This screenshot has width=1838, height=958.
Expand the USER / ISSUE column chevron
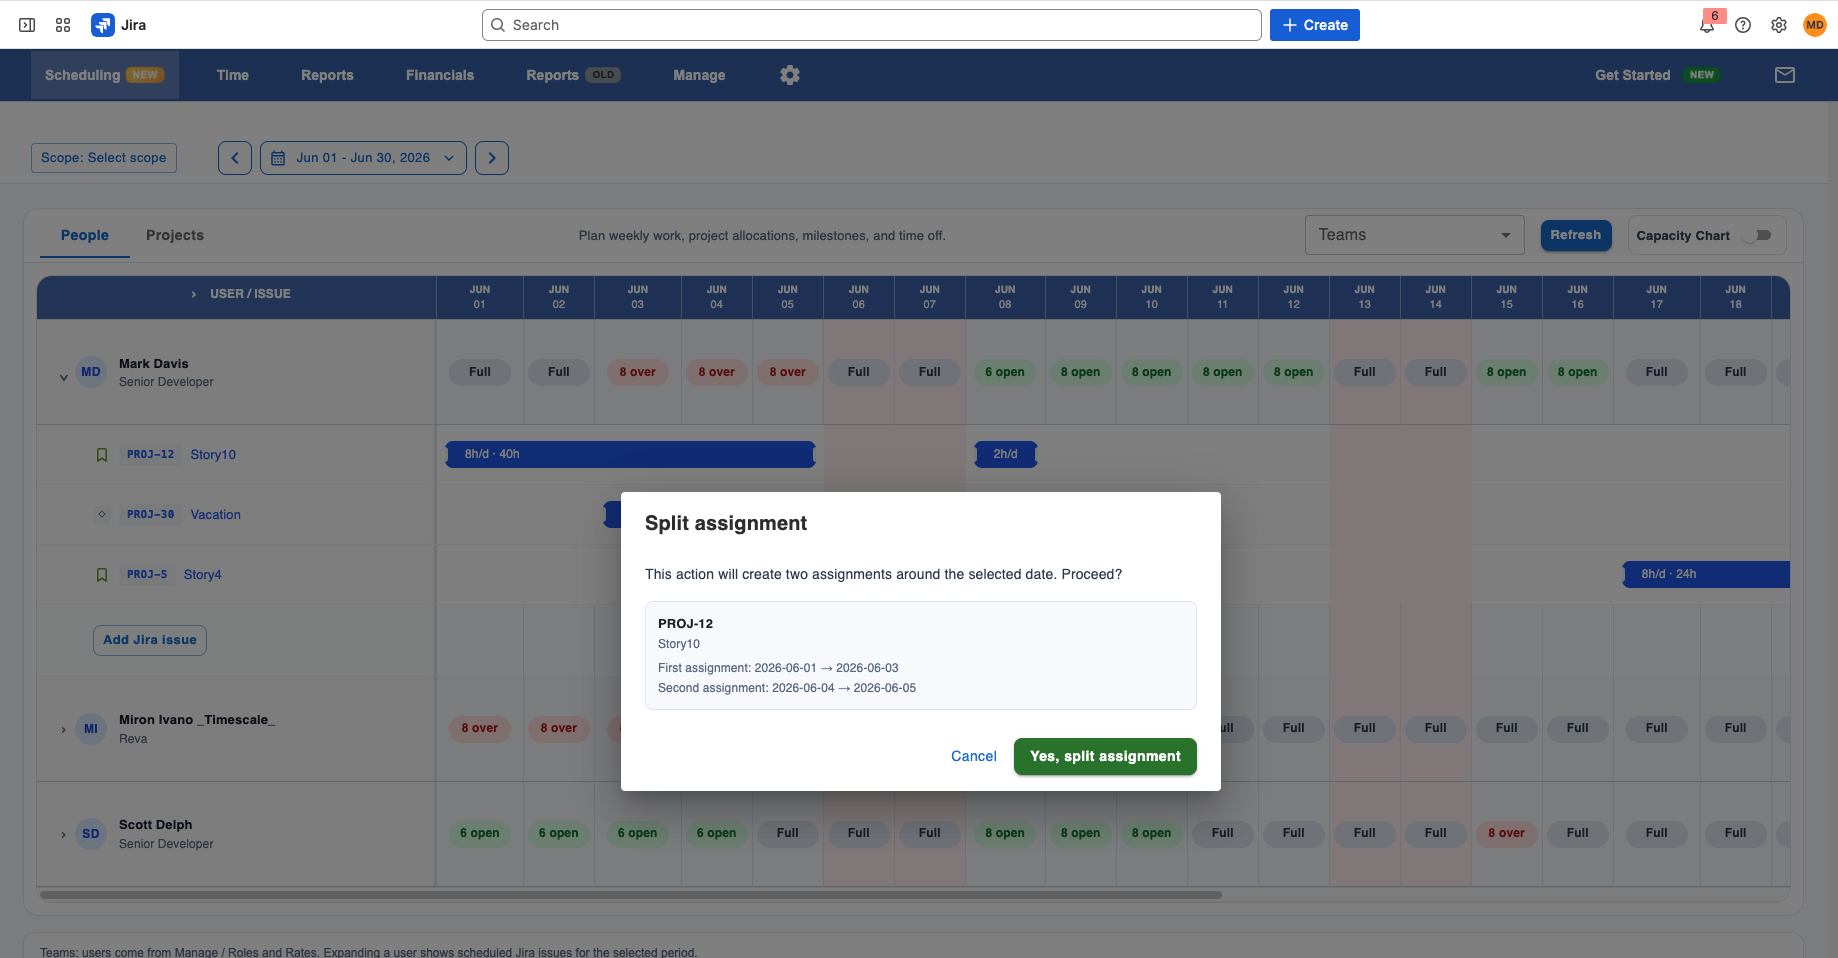point(194,294)
